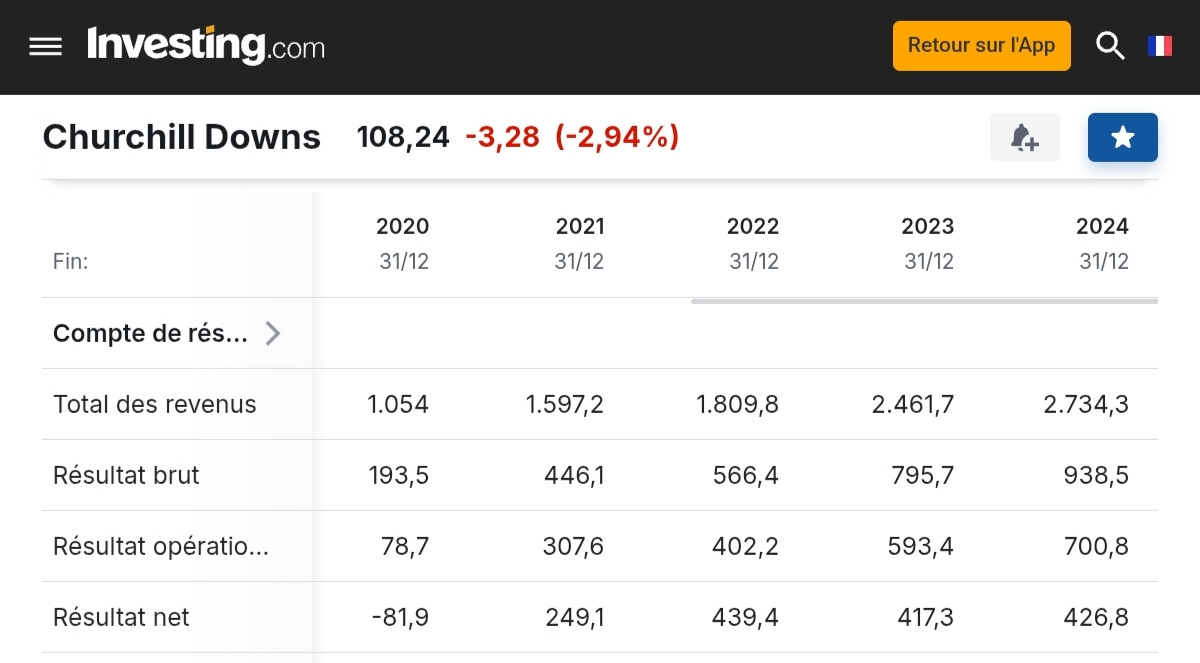The image size is (1200, 663).
Task: Select the 2022 revenue value 1.809,8
Action: tap(738, 404)
